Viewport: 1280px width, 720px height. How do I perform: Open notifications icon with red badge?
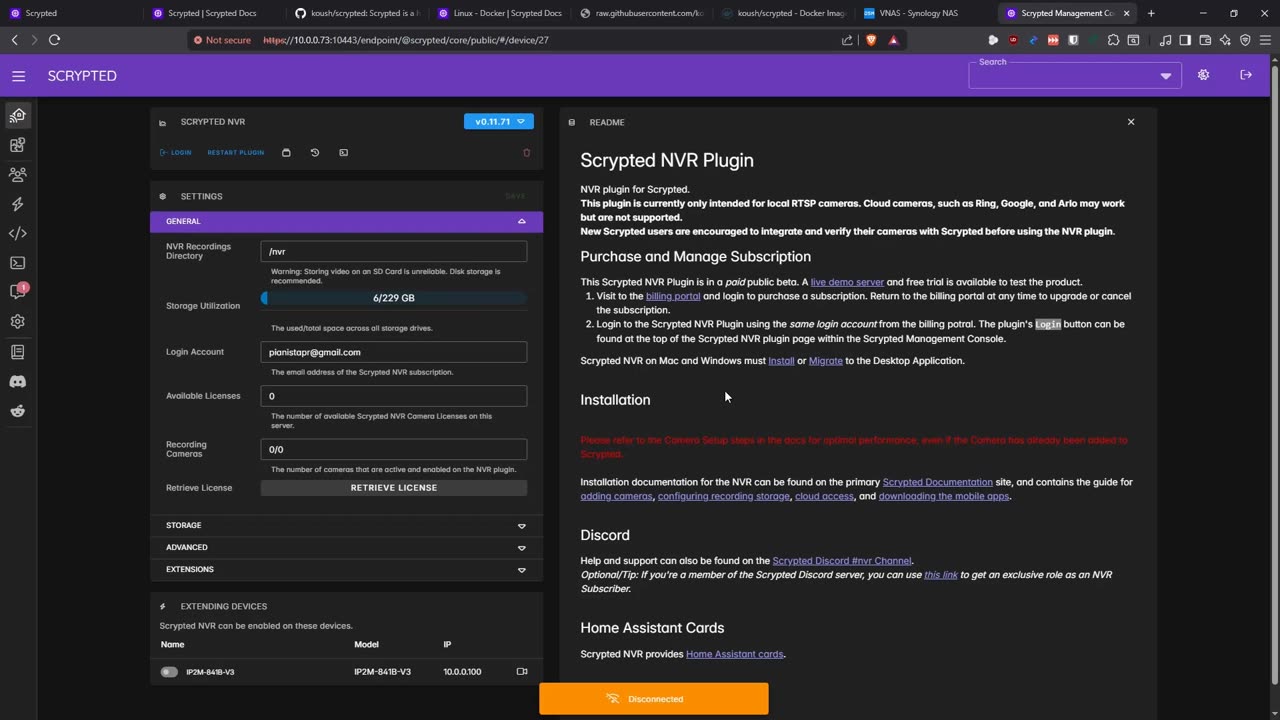point(18,292)
